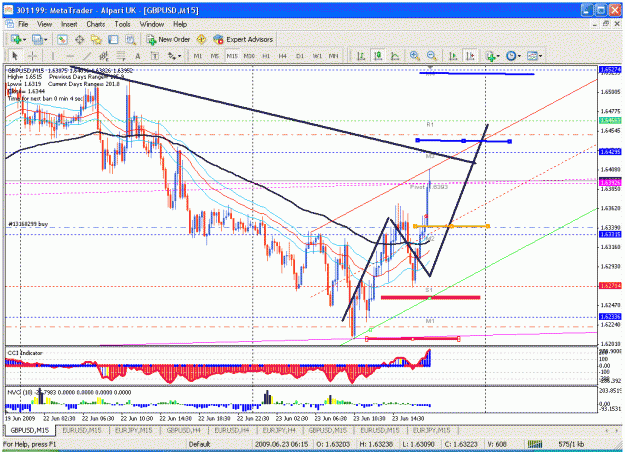Screen dimensions: 625x452
Task: Open the View menu
Action: click(x=45, y=24)
